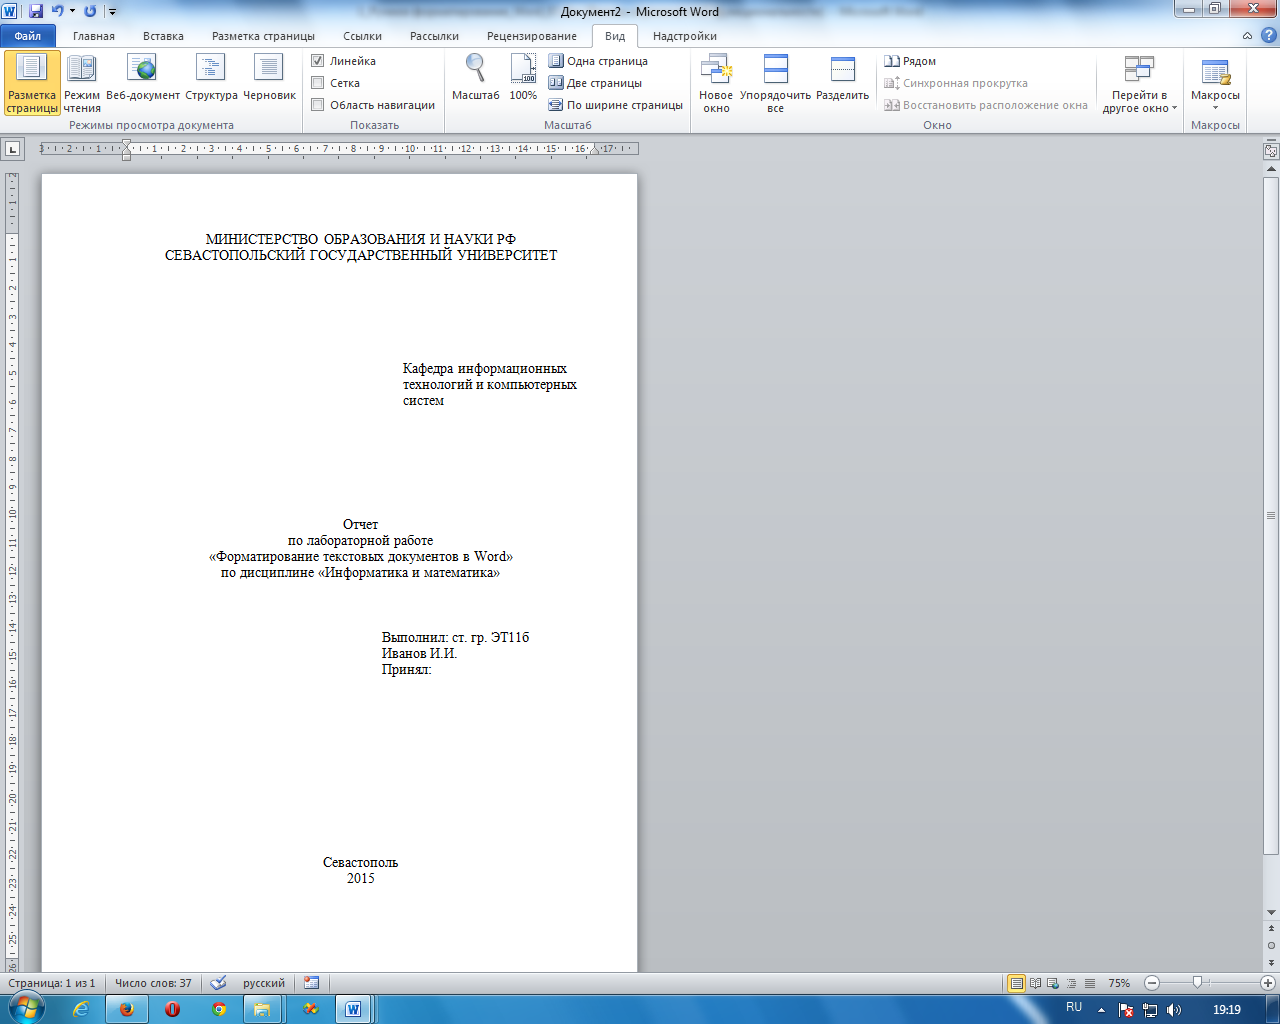Click zoom in plus button
The height and width of the screenshot is (1024, 1280).
coord(1268,983)
